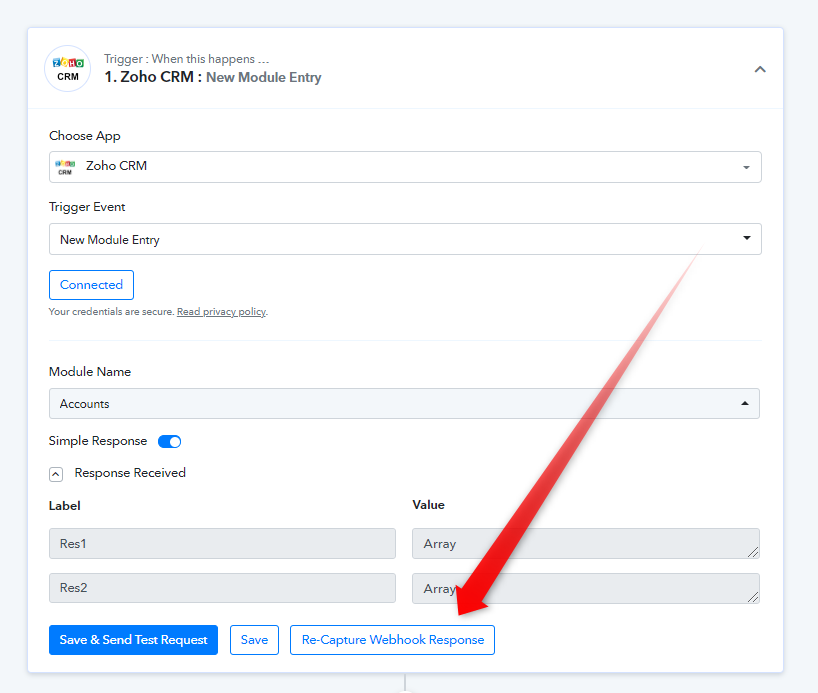Click the Res1 label field

(x=222, y=544)
